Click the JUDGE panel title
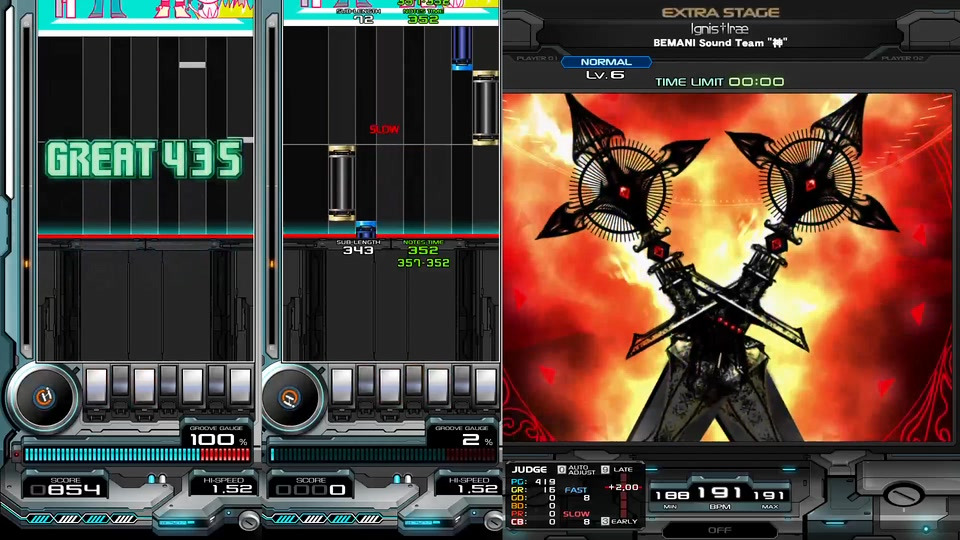This screenshot has width=960, height=540. [529, 470]
